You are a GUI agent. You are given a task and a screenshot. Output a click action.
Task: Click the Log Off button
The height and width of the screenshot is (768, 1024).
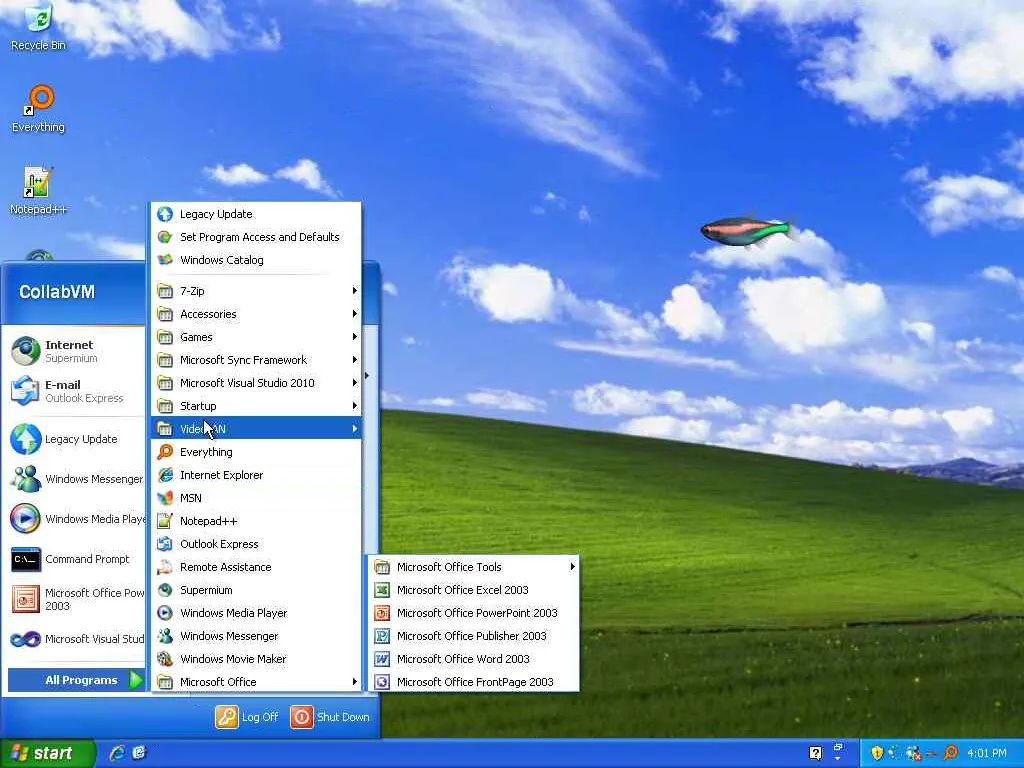pyautogui.click(x=248, y=716)
